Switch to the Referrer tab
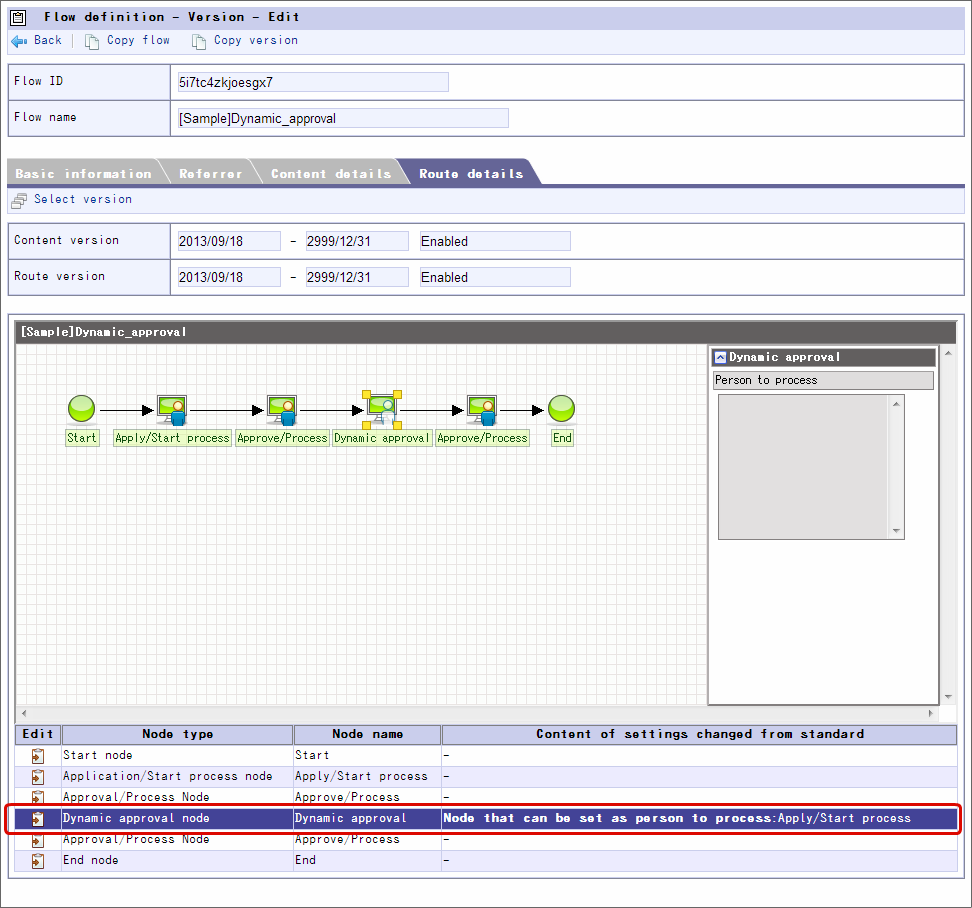Image resolution: width=972 pixels, height=908 pixels. click(211, 174)
